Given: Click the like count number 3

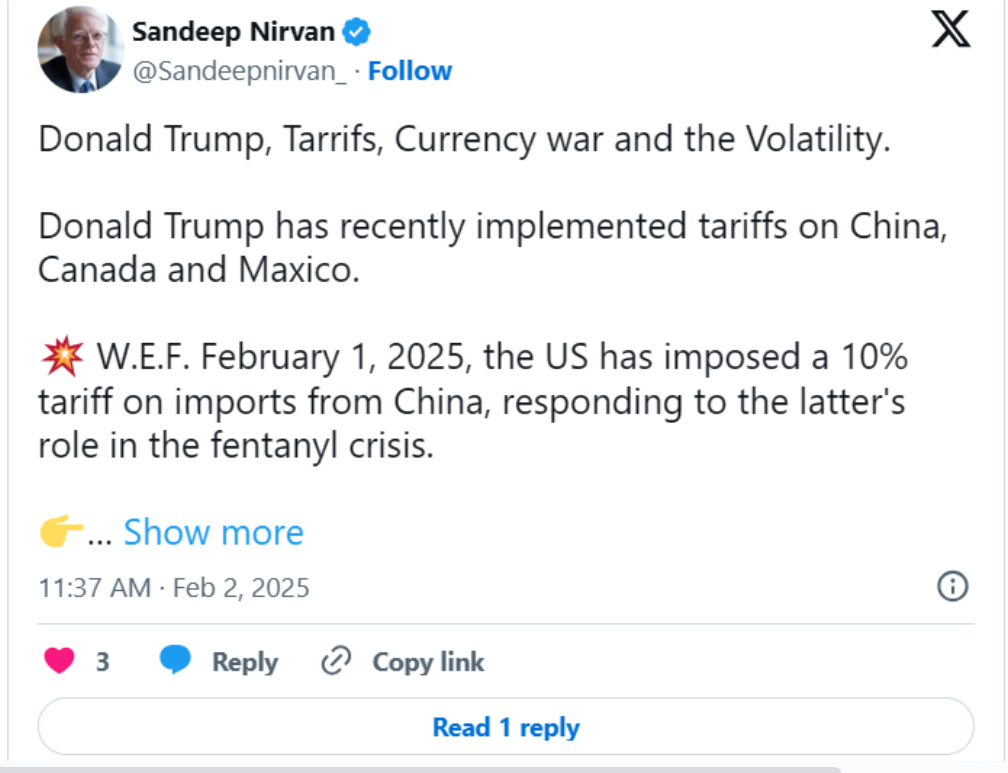Looking at the screenshot, I should point(103,662).
